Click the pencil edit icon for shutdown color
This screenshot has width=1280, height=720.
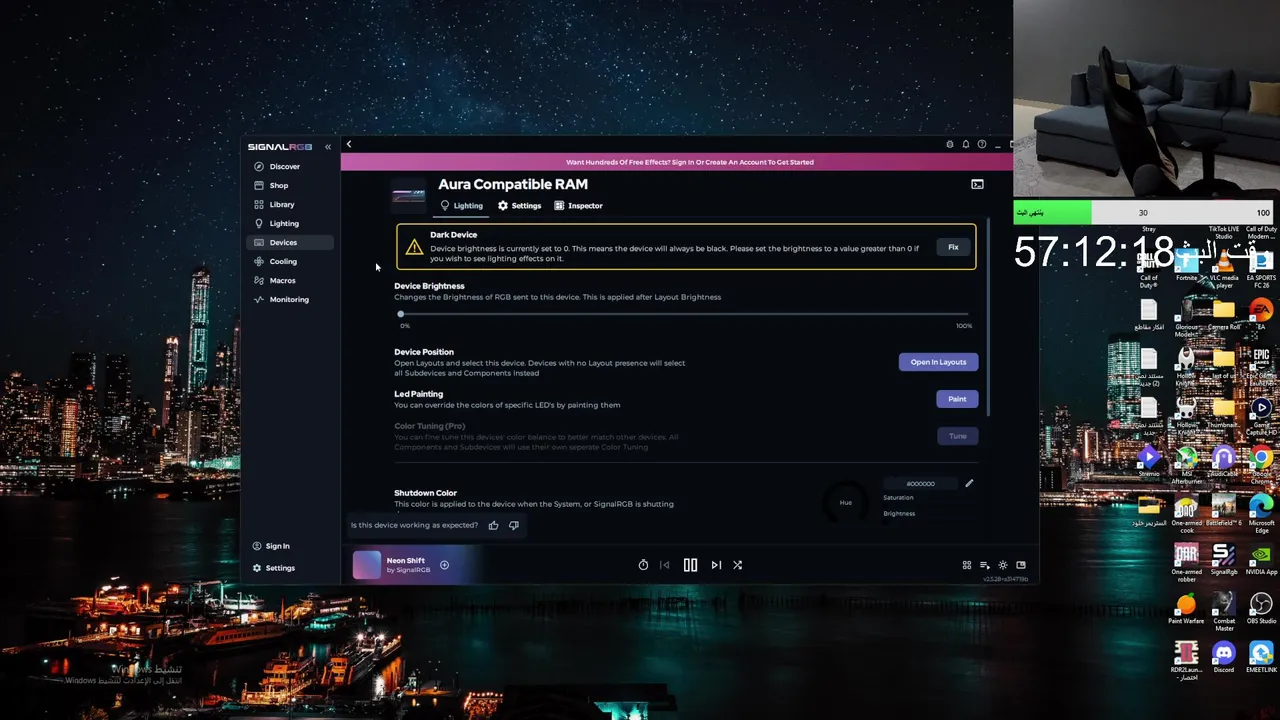point(969,483)
